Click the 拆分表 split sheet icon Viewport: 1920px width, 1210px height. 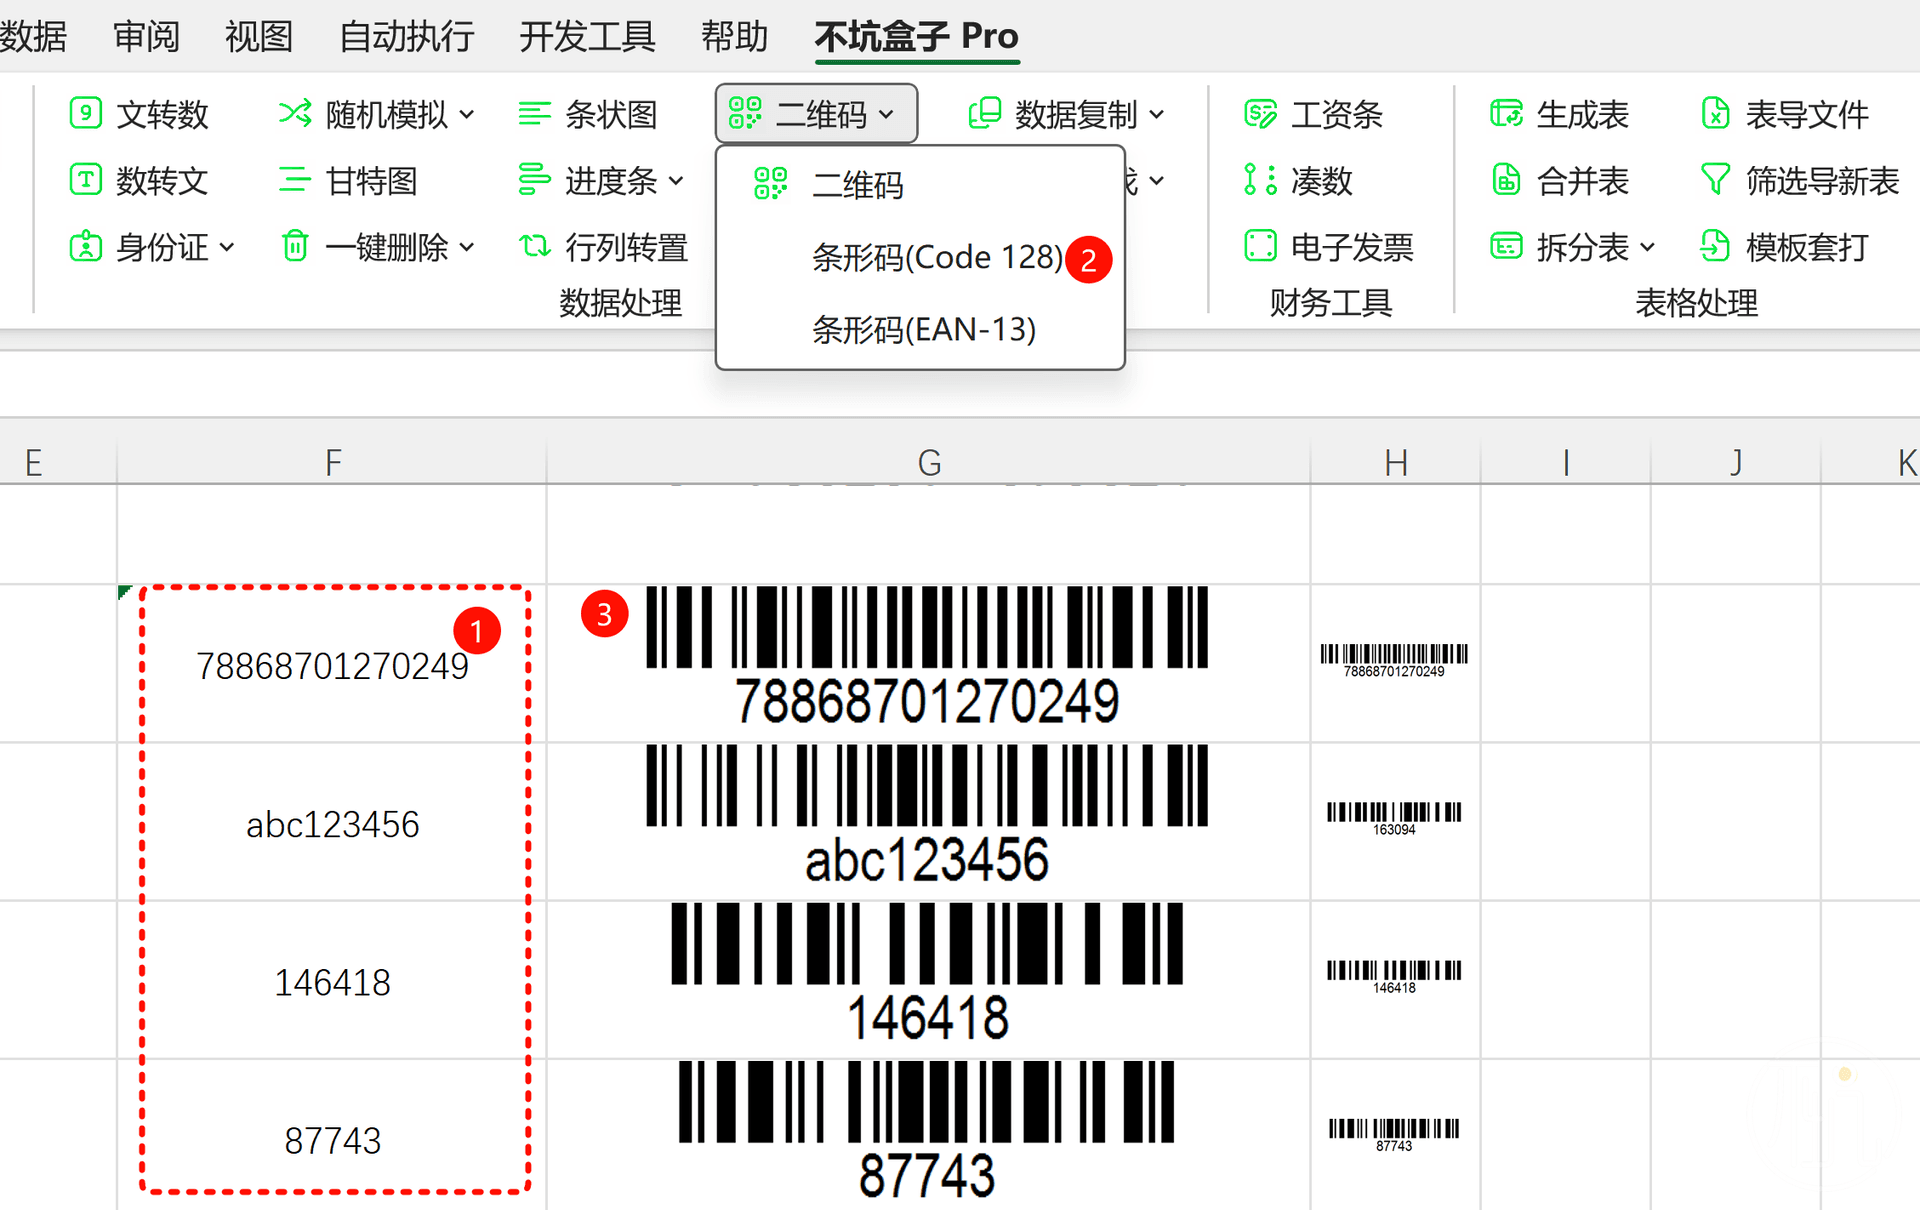click(1506, 246)
